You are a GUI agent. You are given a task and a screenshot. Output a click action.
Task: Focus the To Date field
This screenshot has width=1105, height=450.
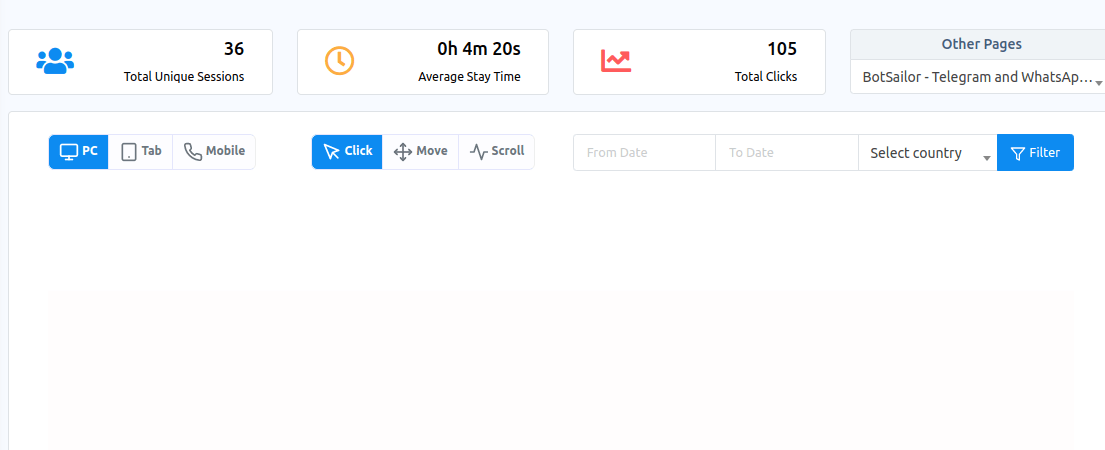point(786,153)
